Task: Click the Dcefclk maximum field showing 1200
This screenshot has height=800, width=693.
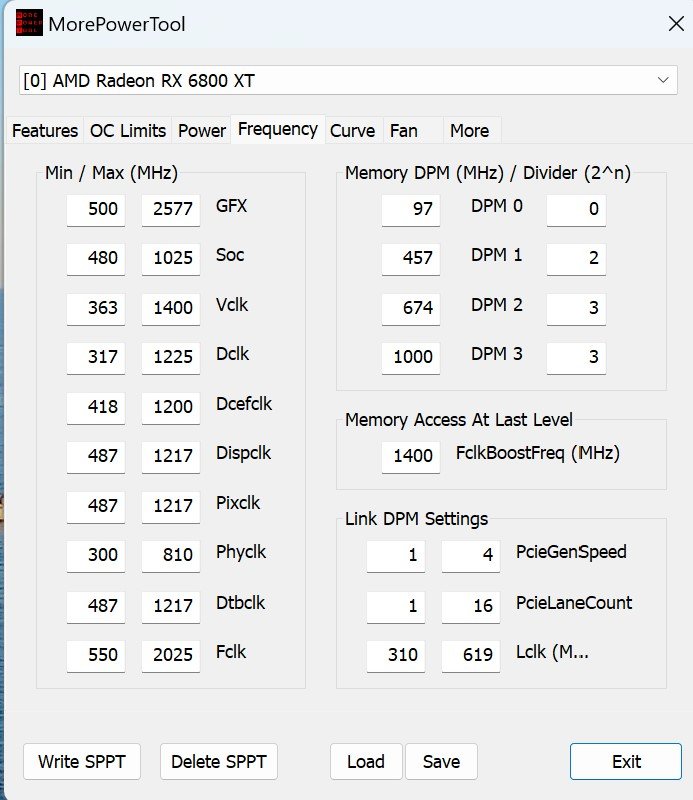Action: coord(171,407)
